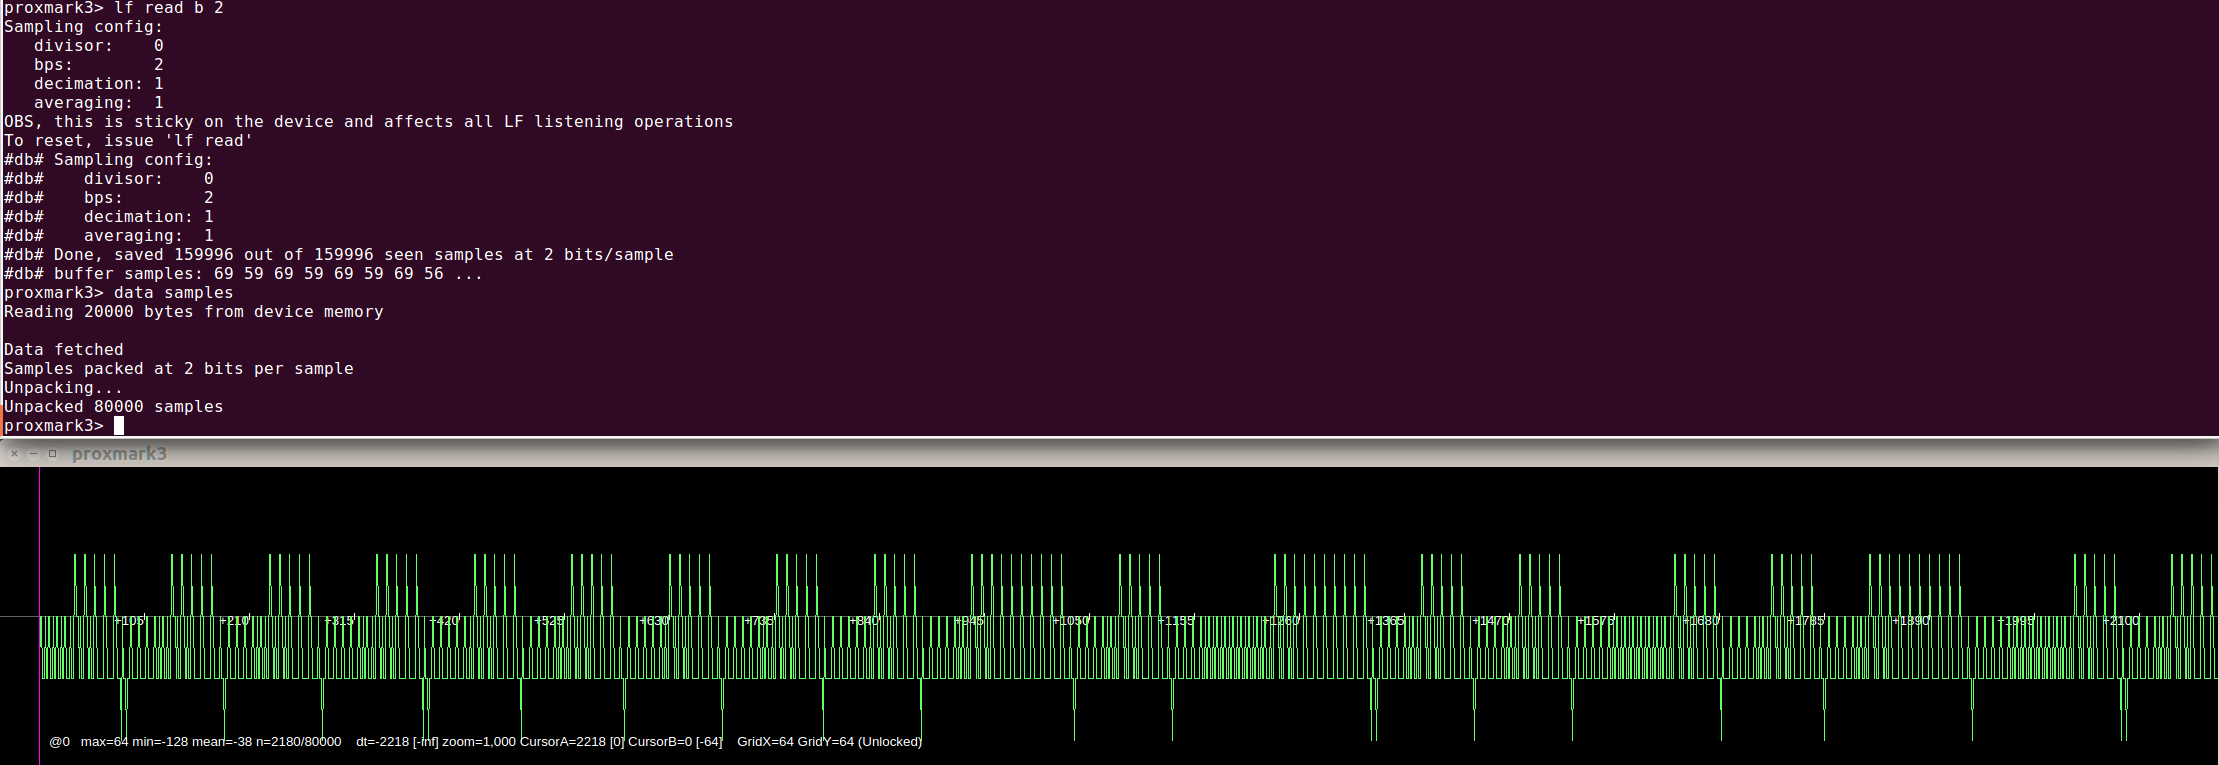2219x765 pixels.
Task: Click the "To reset, issue 'lf read'" line
Action: (129, 141)
